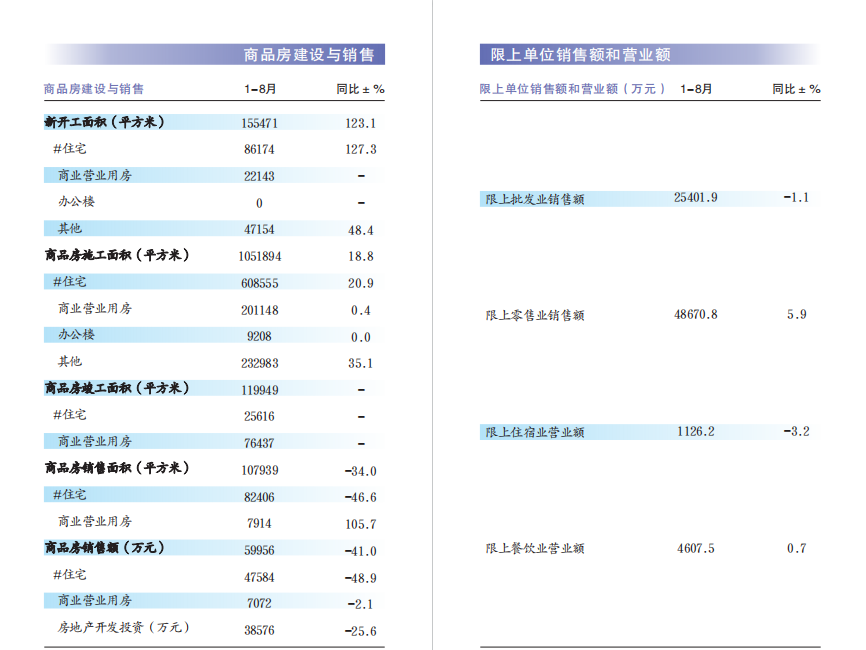
Task: Click the percentage -1.1
Action: point(796,197)
